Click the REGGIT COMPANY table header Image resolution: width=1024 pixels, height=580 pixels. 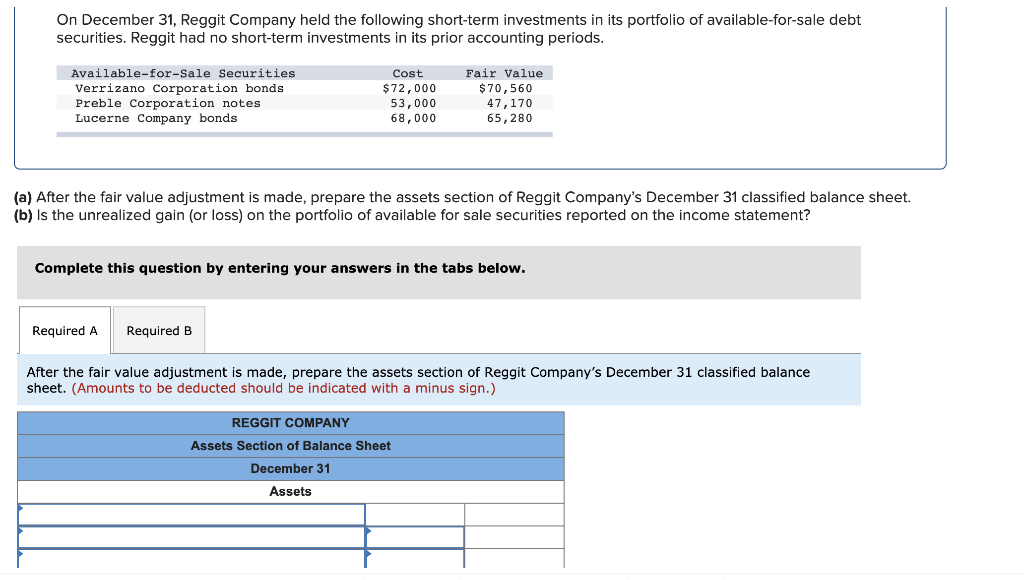pyautogui.click(x=290, y=422)
